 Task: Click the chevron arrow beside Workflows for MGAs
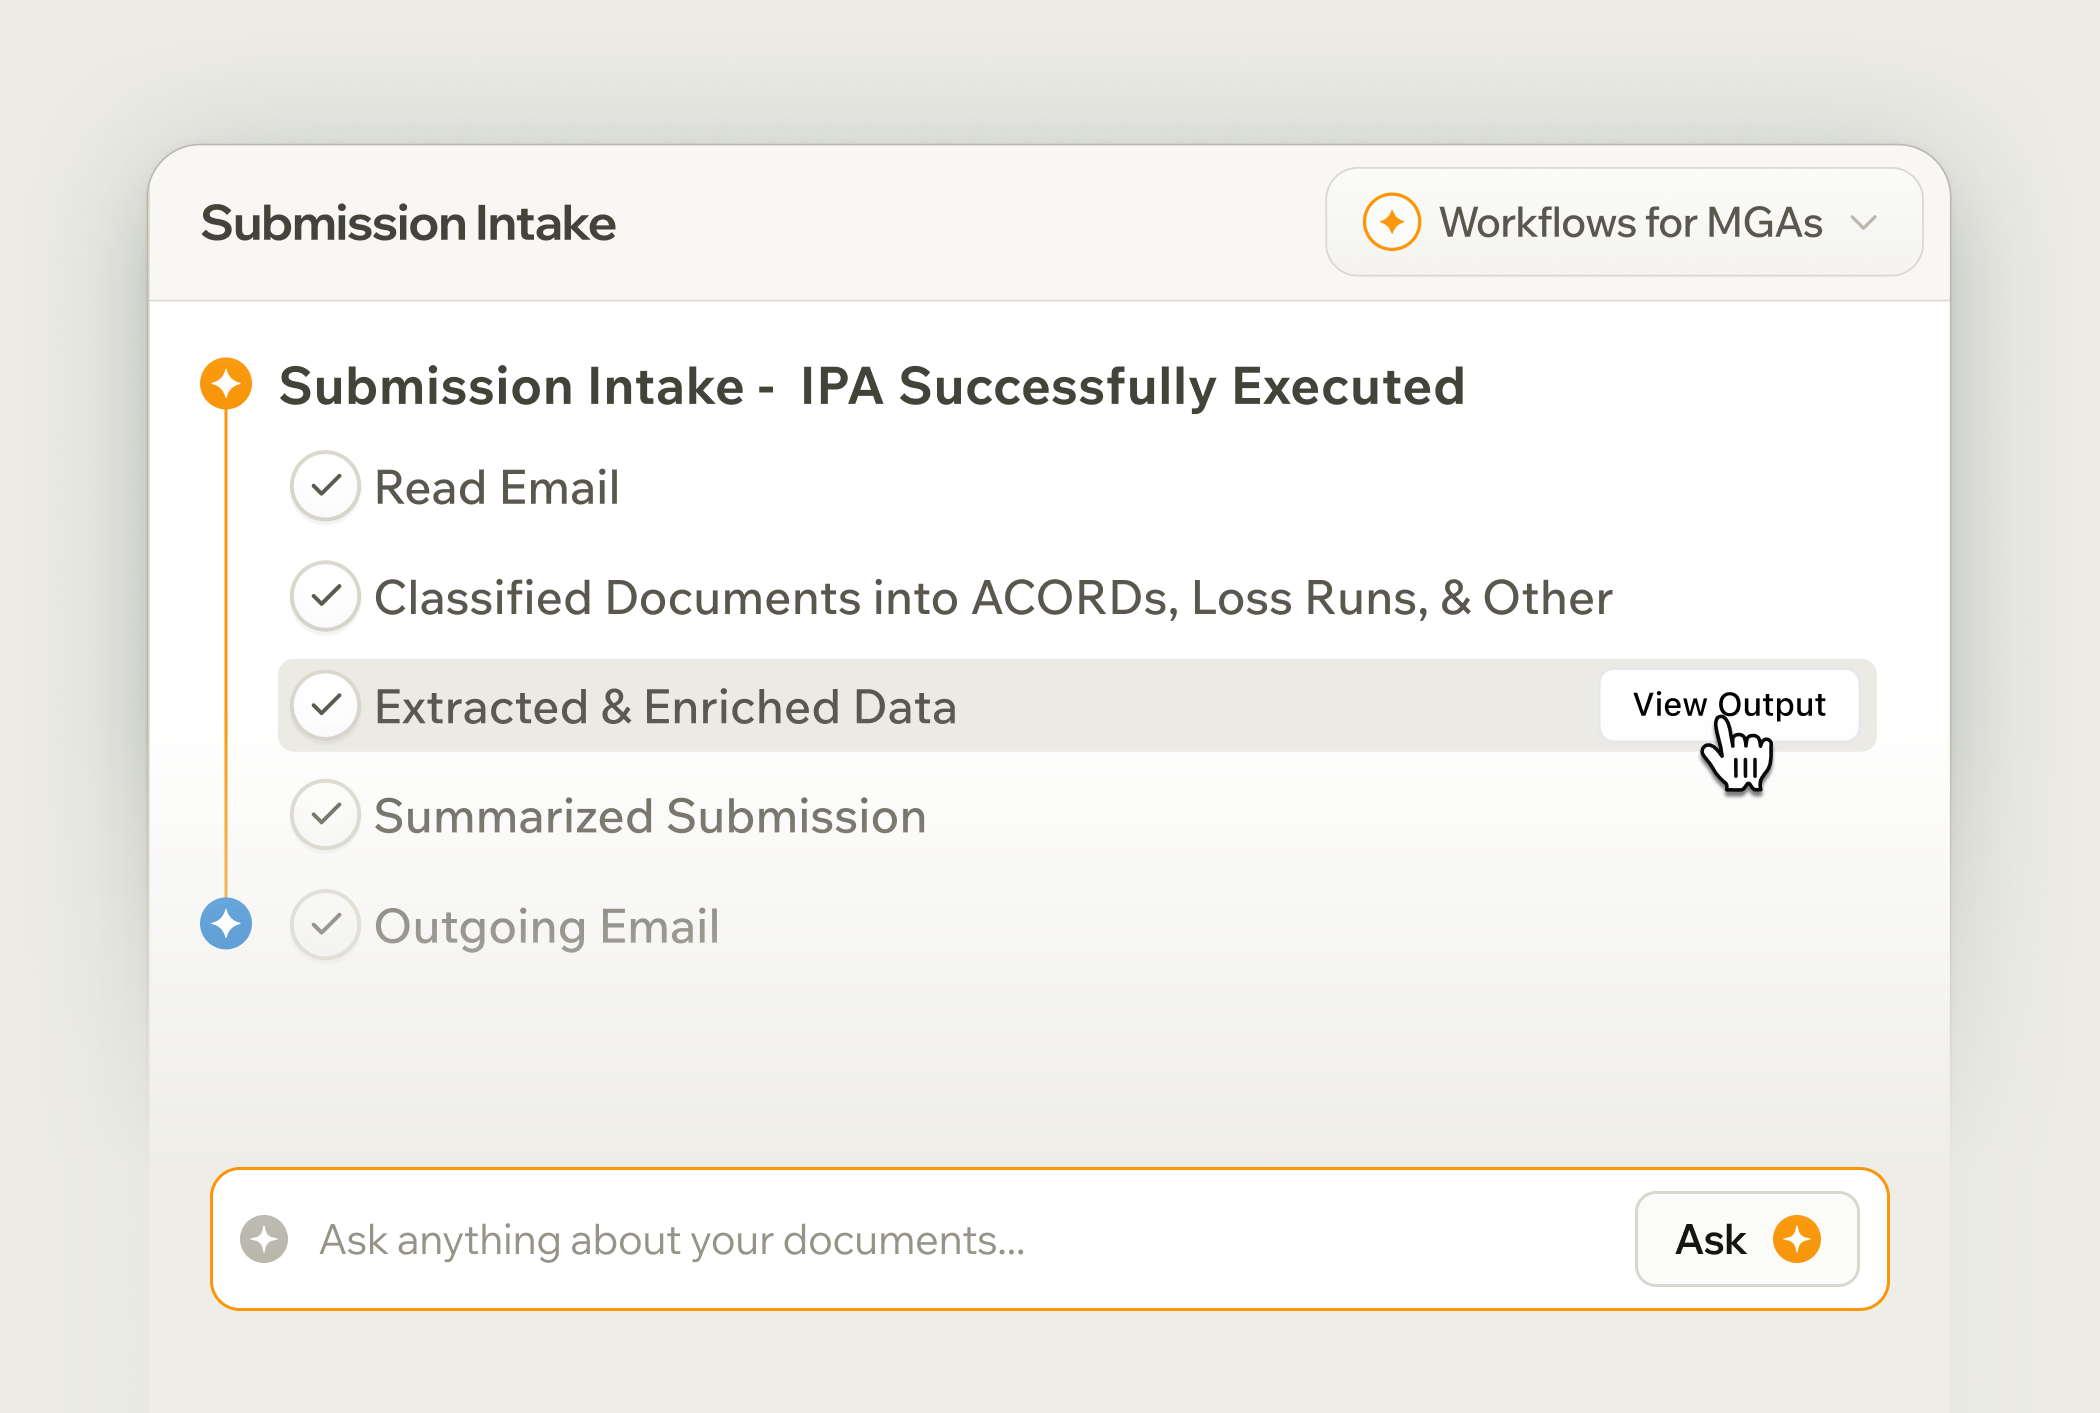point(1863,222)
